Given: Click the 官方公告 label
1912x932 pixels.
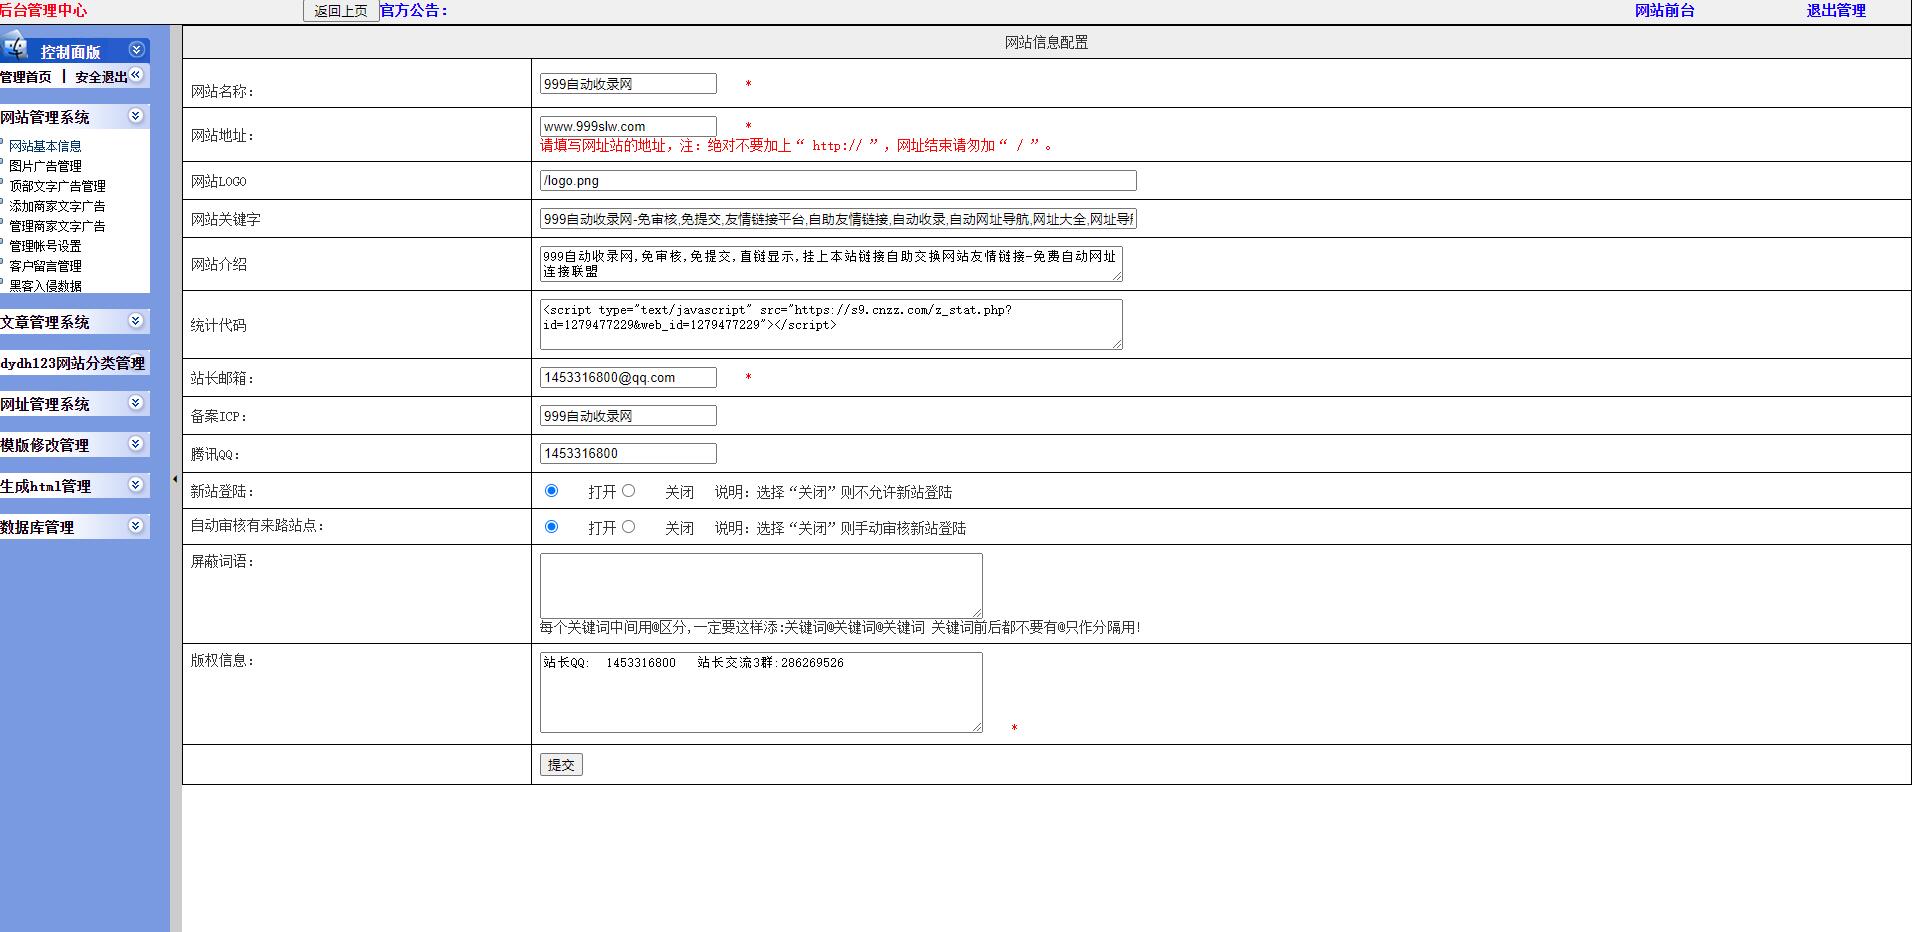Looking at the screenshot, I should (x=414, y=11).
